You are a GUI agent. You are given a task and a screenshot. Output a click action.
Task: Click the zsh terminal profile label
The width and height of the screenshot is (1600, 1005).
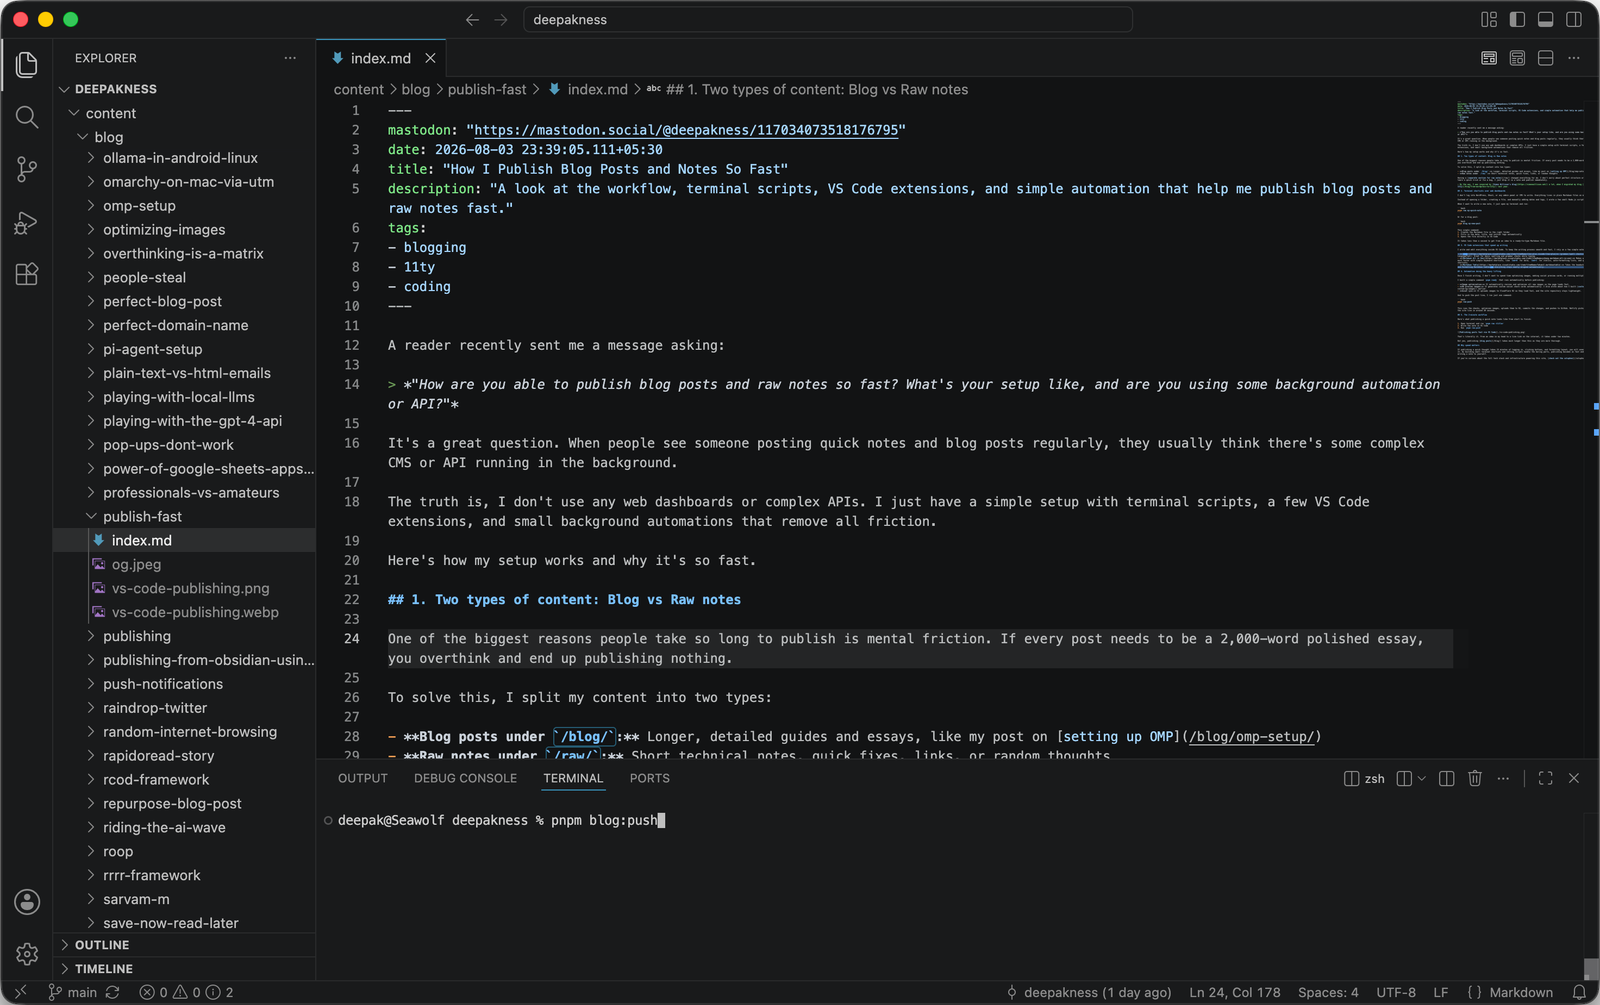coord(1364,778)
